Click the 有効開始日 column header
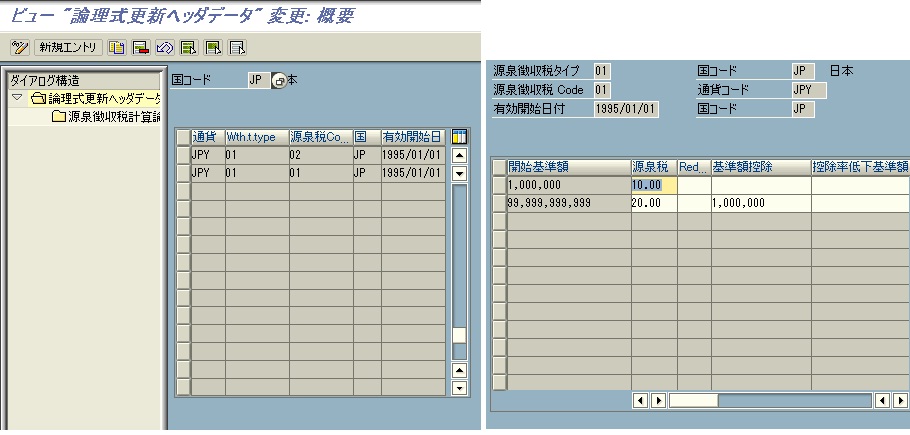The width and height of the screenshot is (910, 435). coord(411,137)
